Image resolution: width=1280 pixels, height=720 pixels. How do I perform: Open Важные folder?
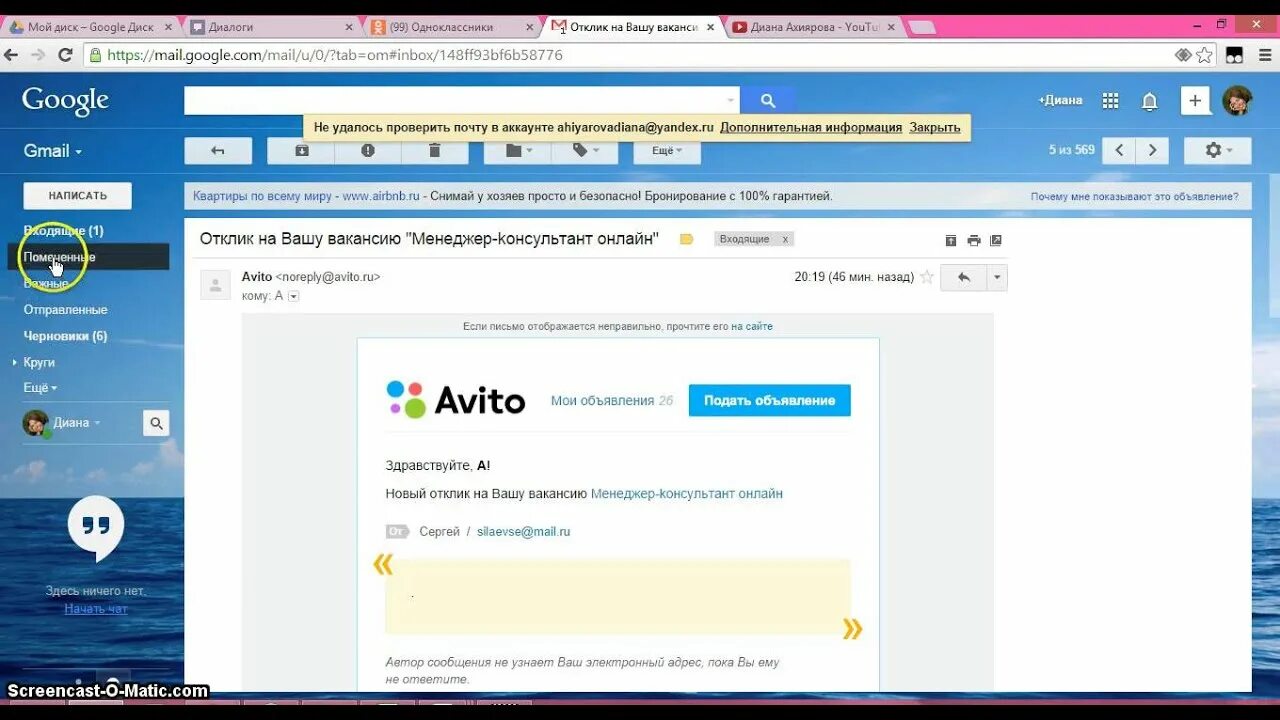(46, 283)
